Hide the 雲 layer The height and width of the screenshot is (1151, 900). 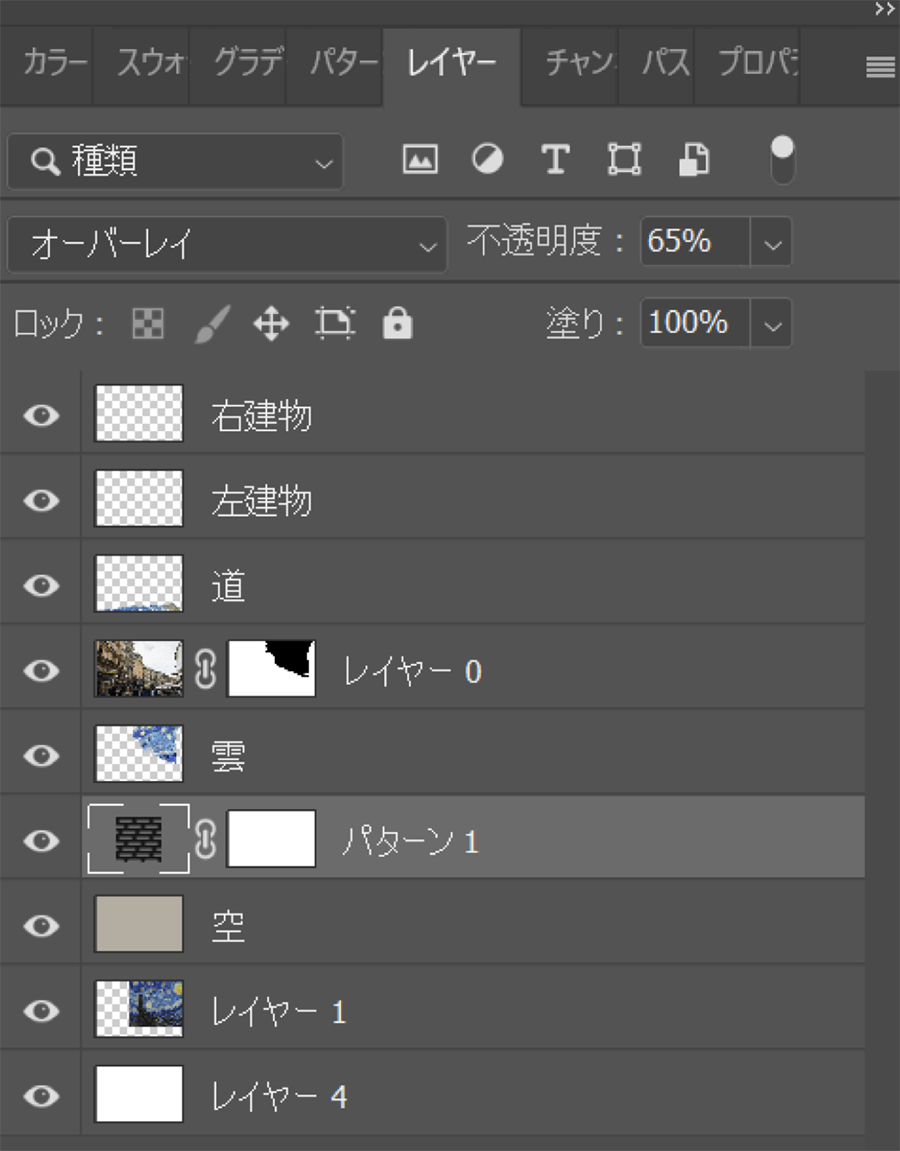(x=41, y=755)
